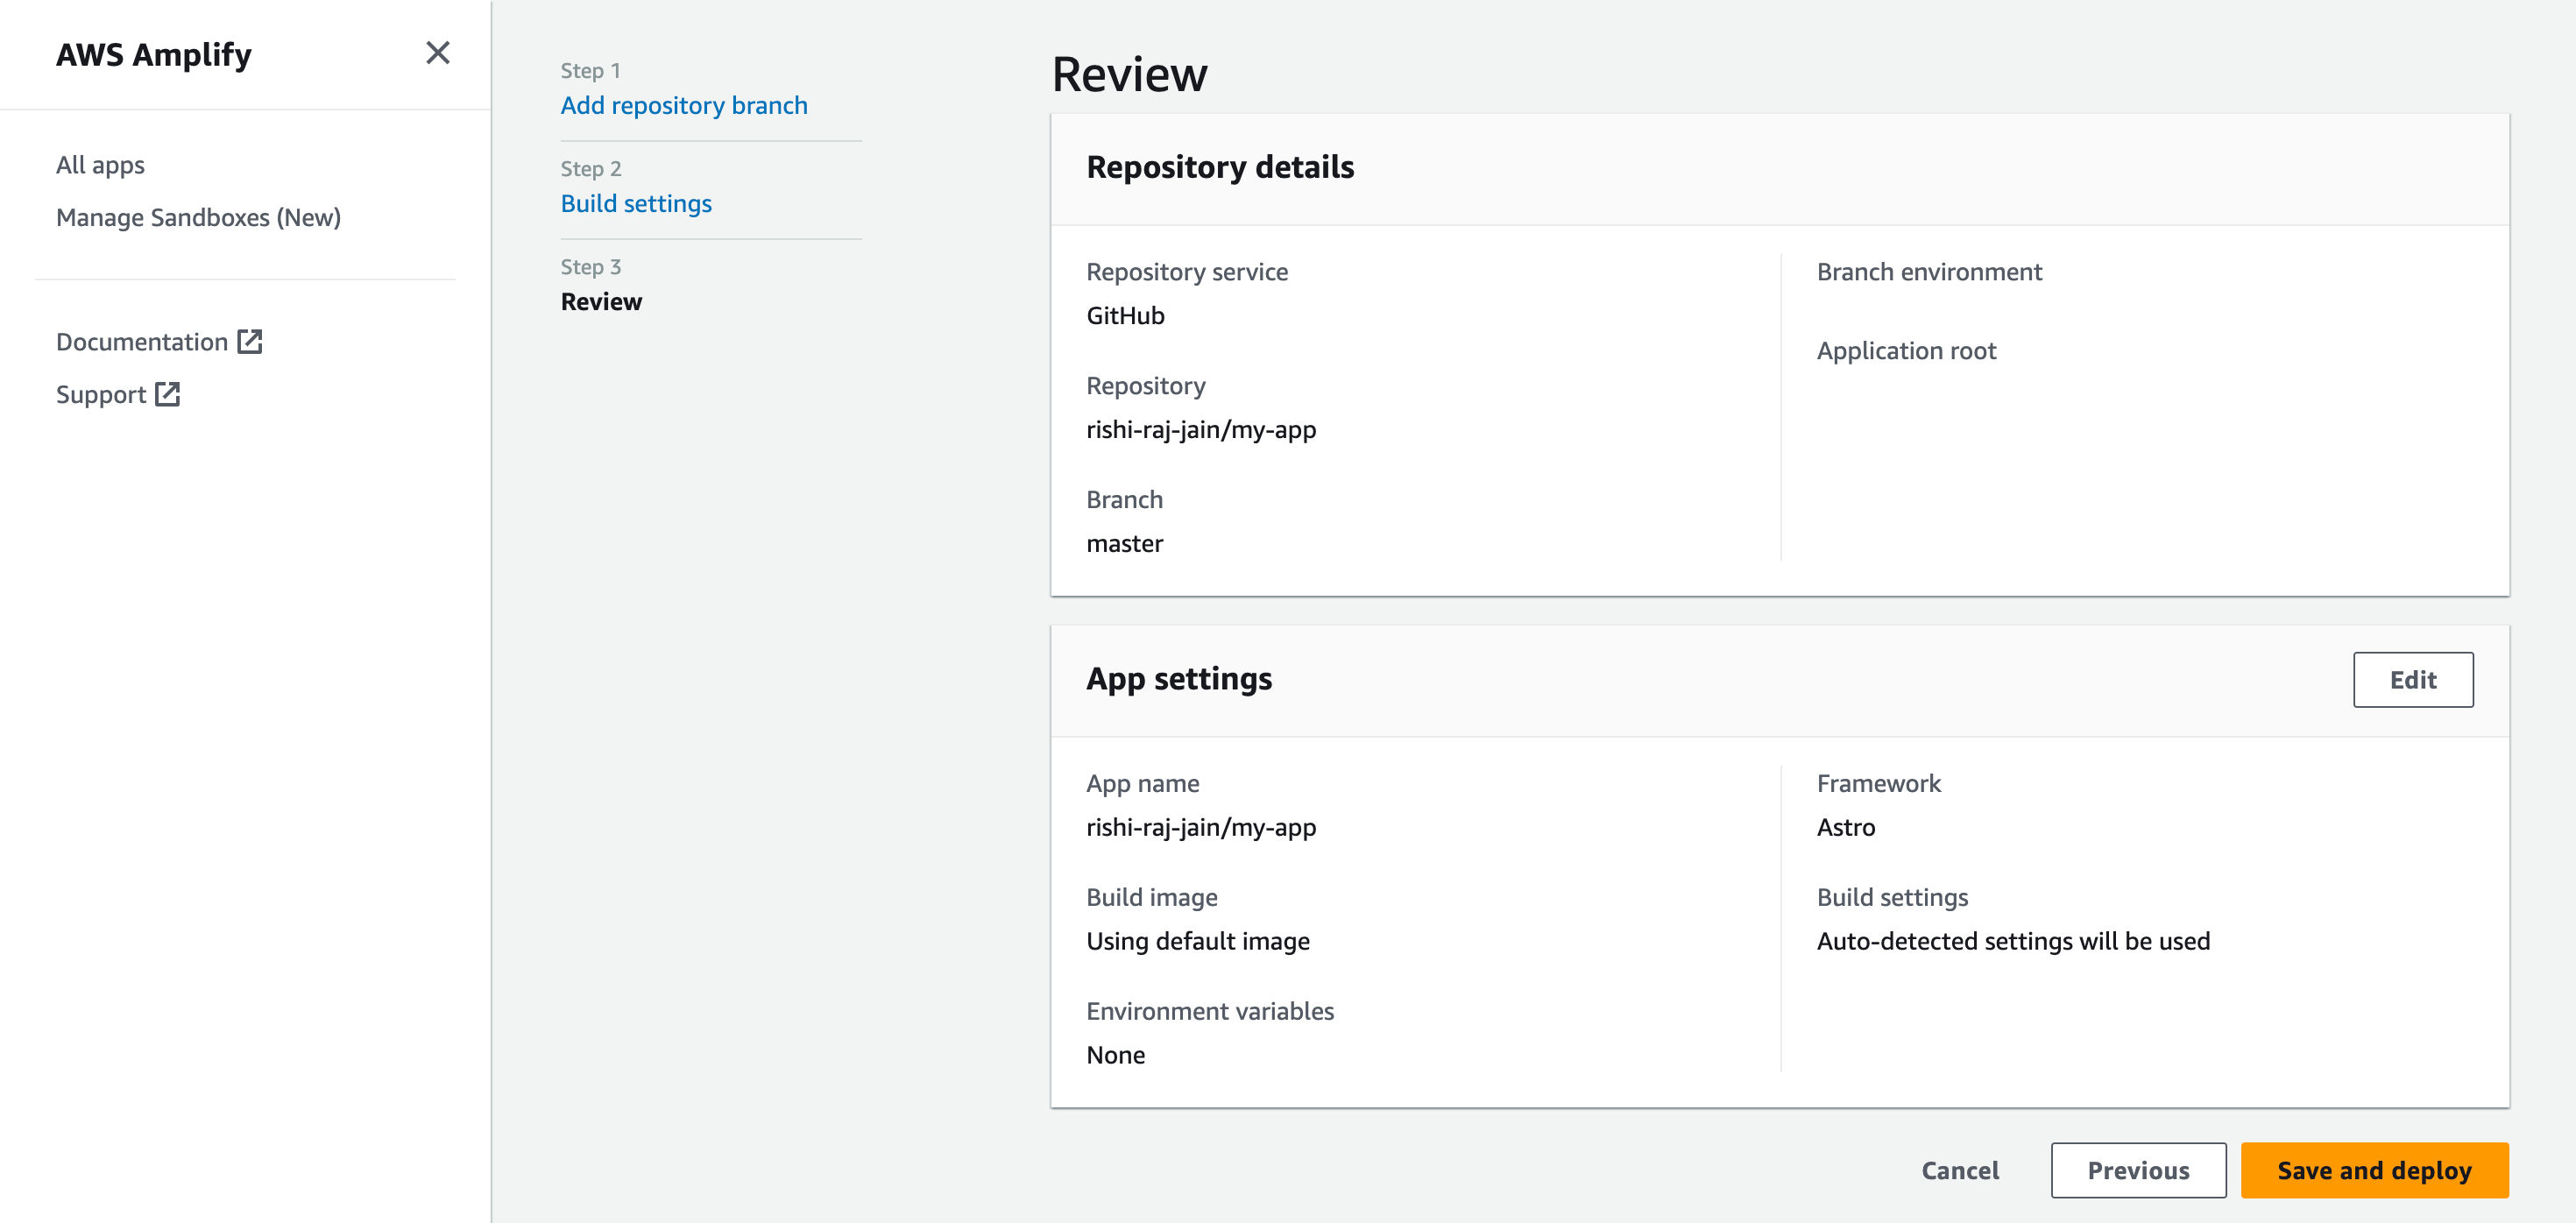The width and height of the screenshot is (2576, 1223).
Task: Select app name value rishi-raj-jain/my-app
Action: point(1201,828)
